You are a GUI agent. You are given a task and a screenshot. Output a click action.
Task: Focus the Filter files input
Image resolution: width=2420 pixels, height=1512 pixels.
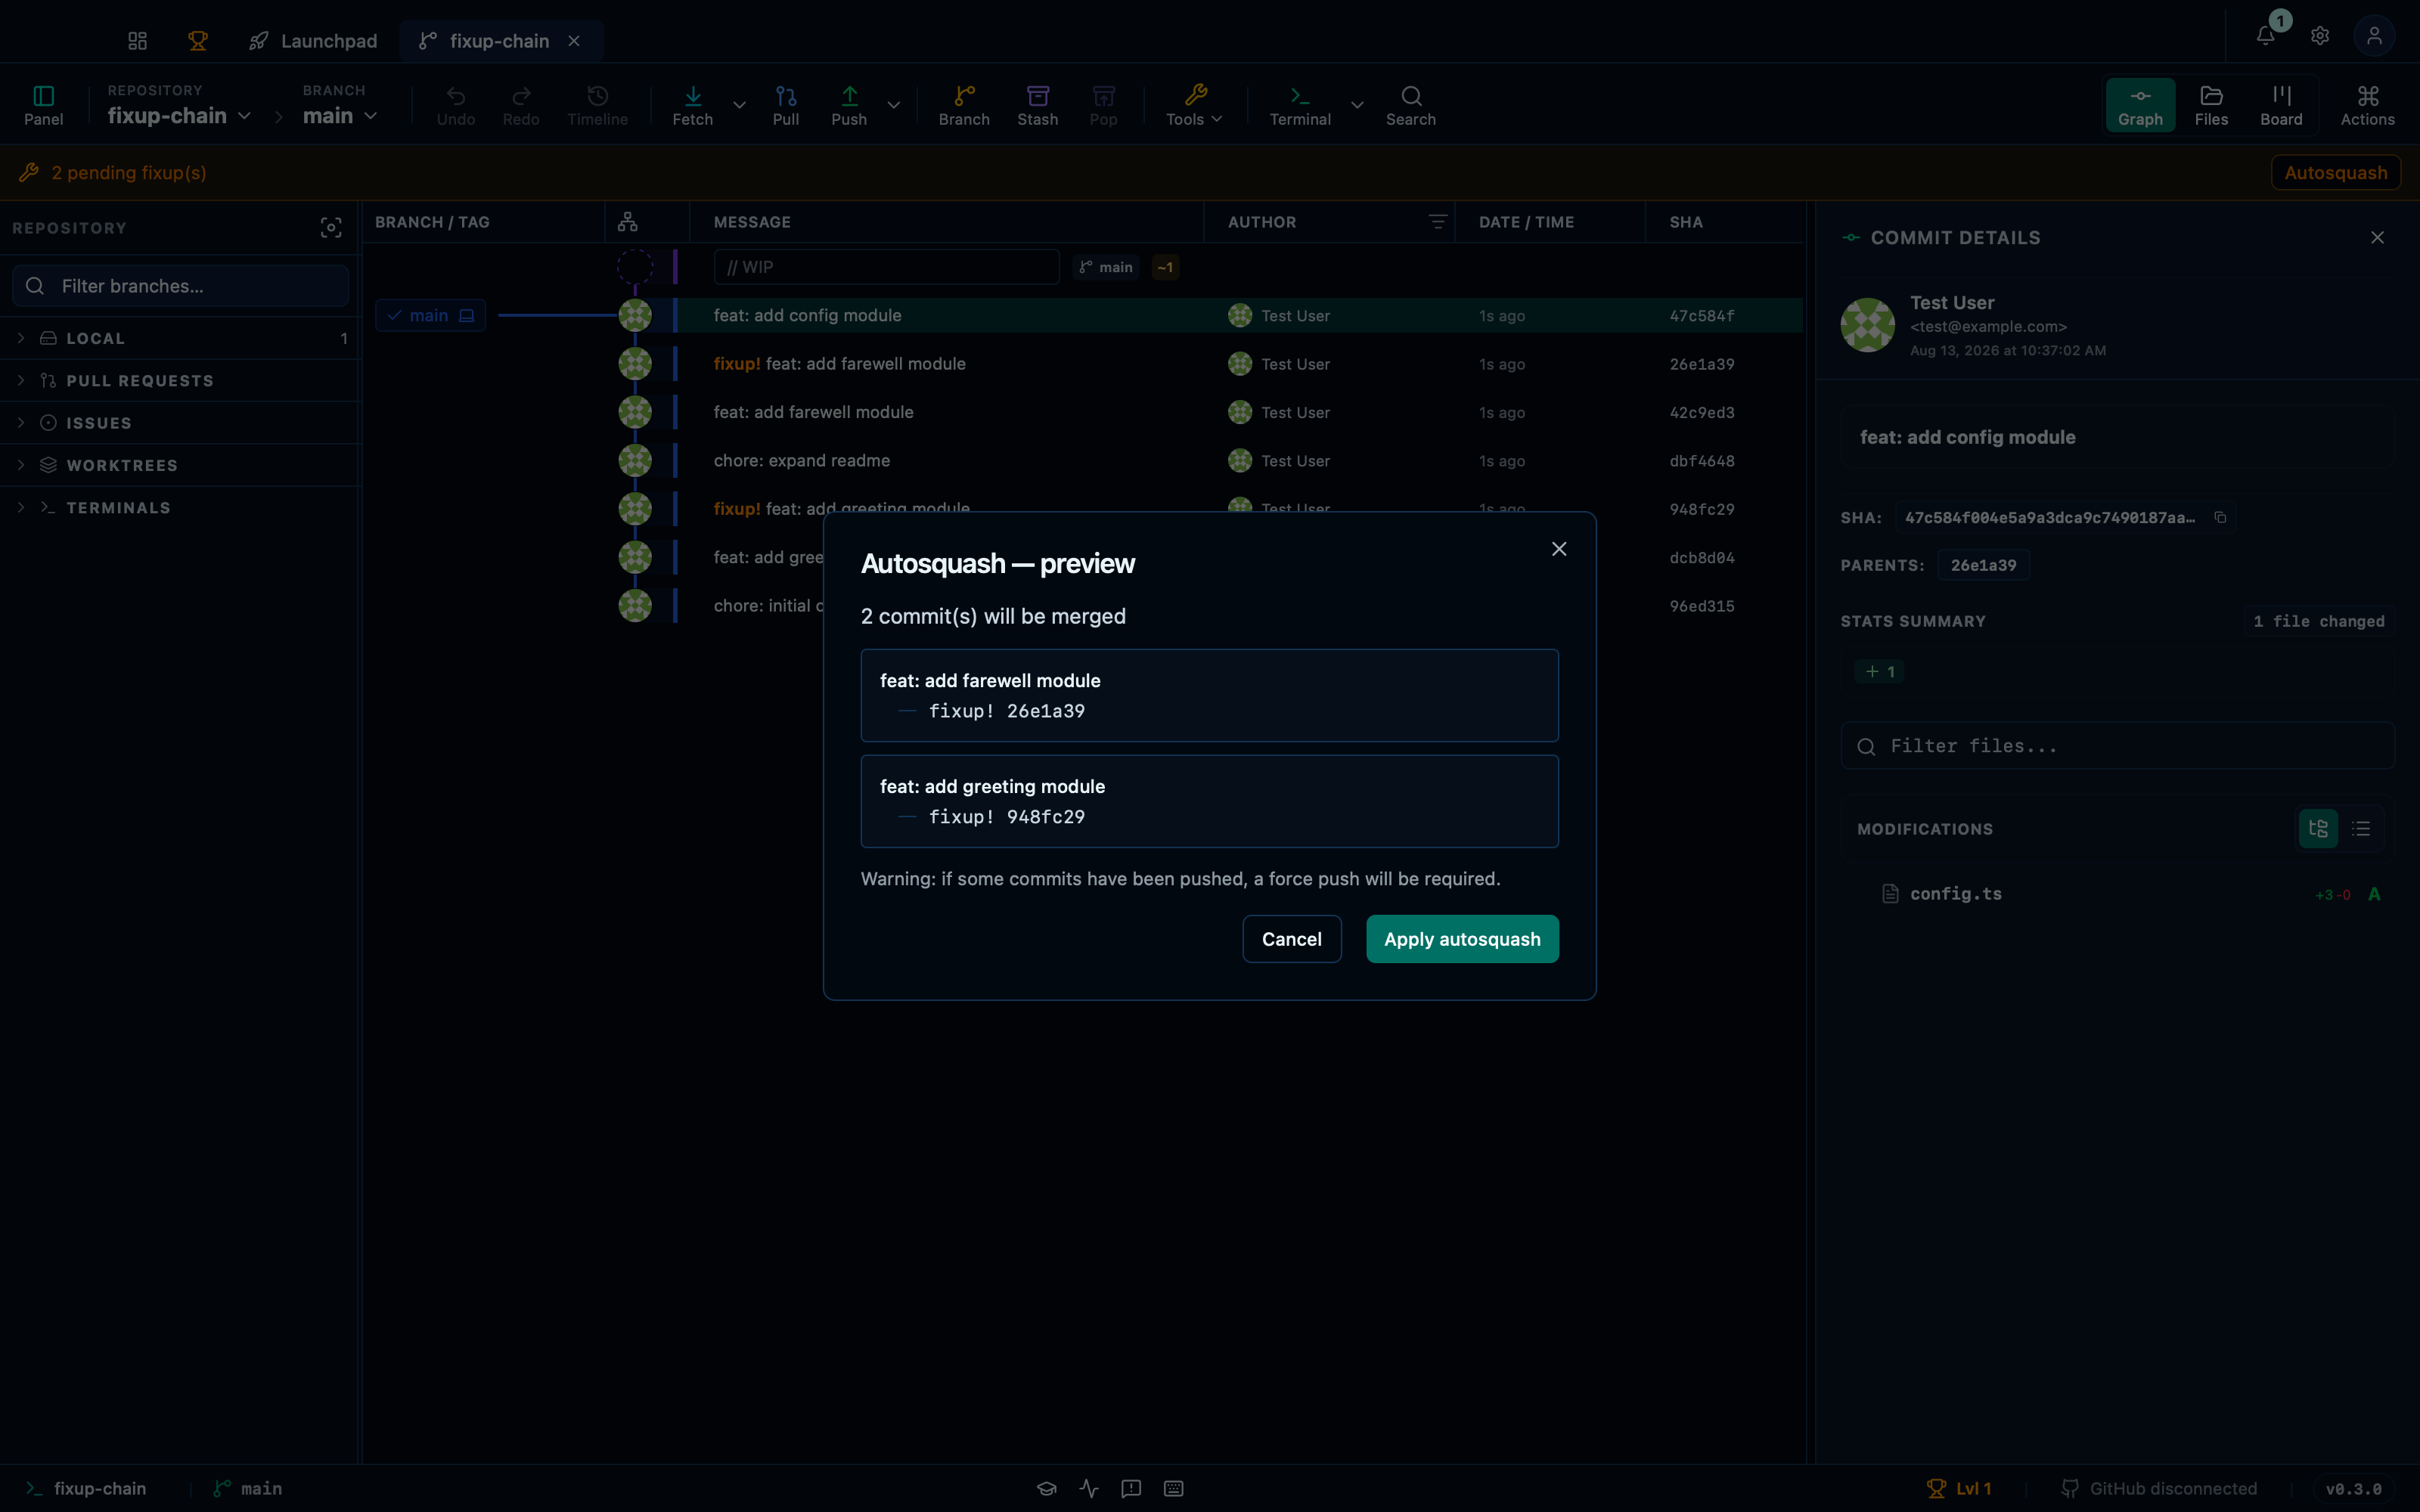2117,746
